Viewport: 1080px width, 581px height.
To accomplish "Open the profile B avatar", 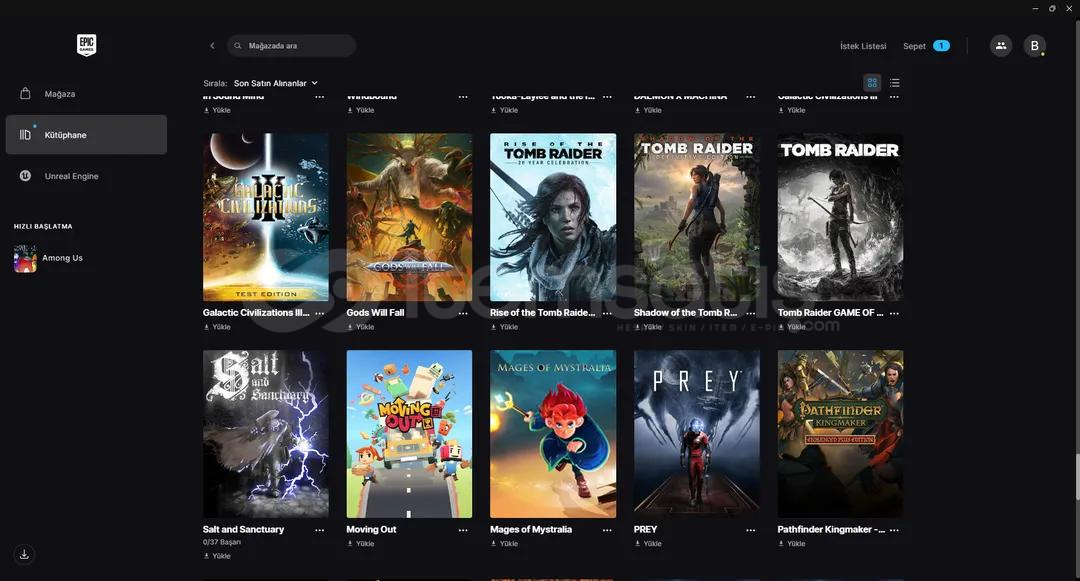I will point(1034,45).
